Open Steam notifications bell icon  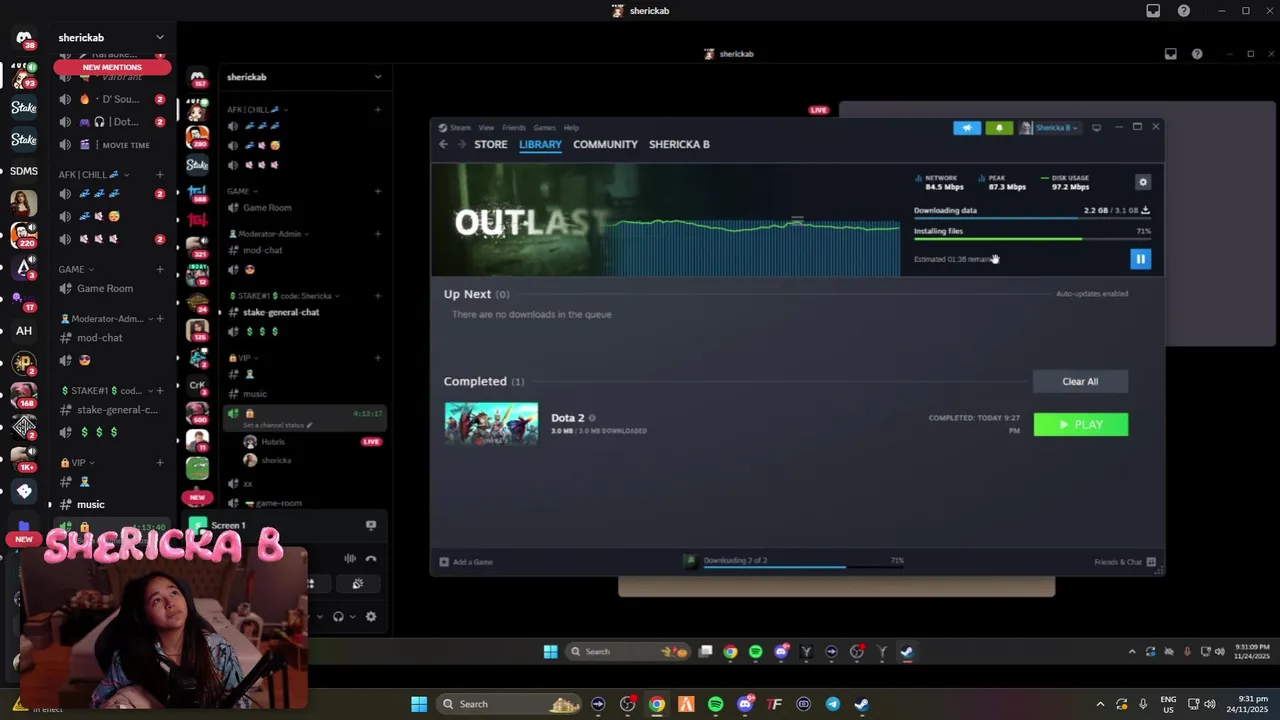999,128
